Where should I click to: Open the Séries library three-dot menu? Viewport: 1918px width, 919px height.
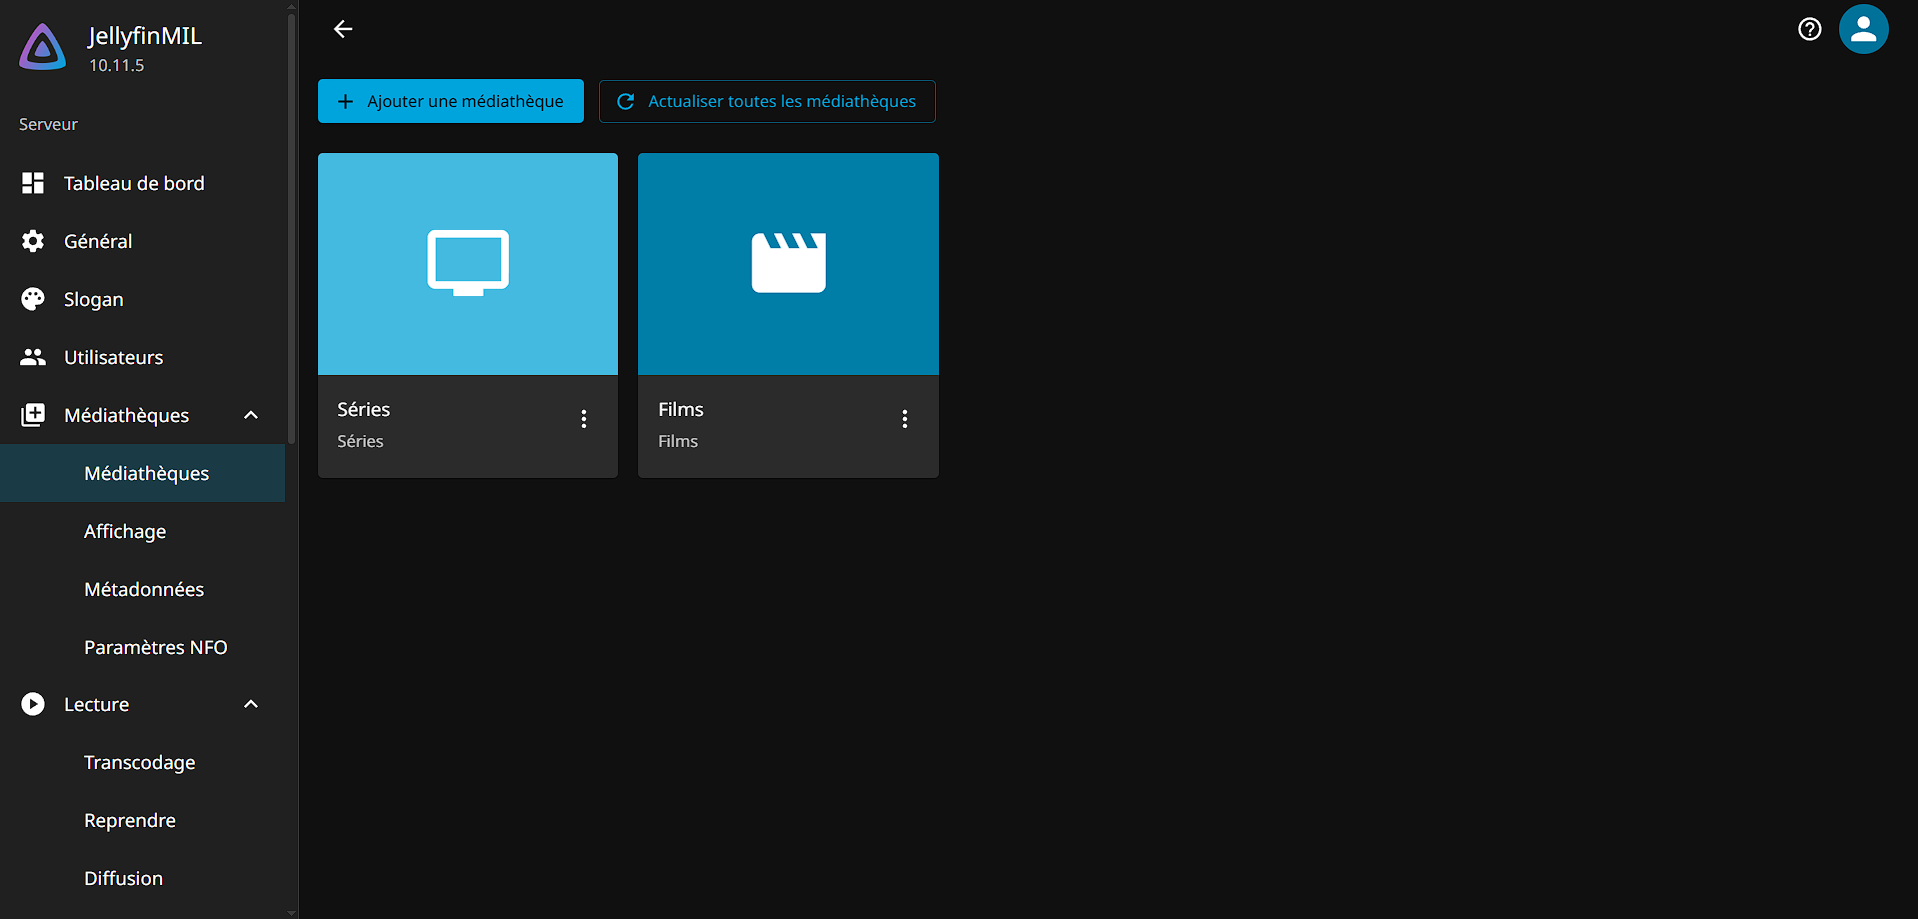pos(584,419)
